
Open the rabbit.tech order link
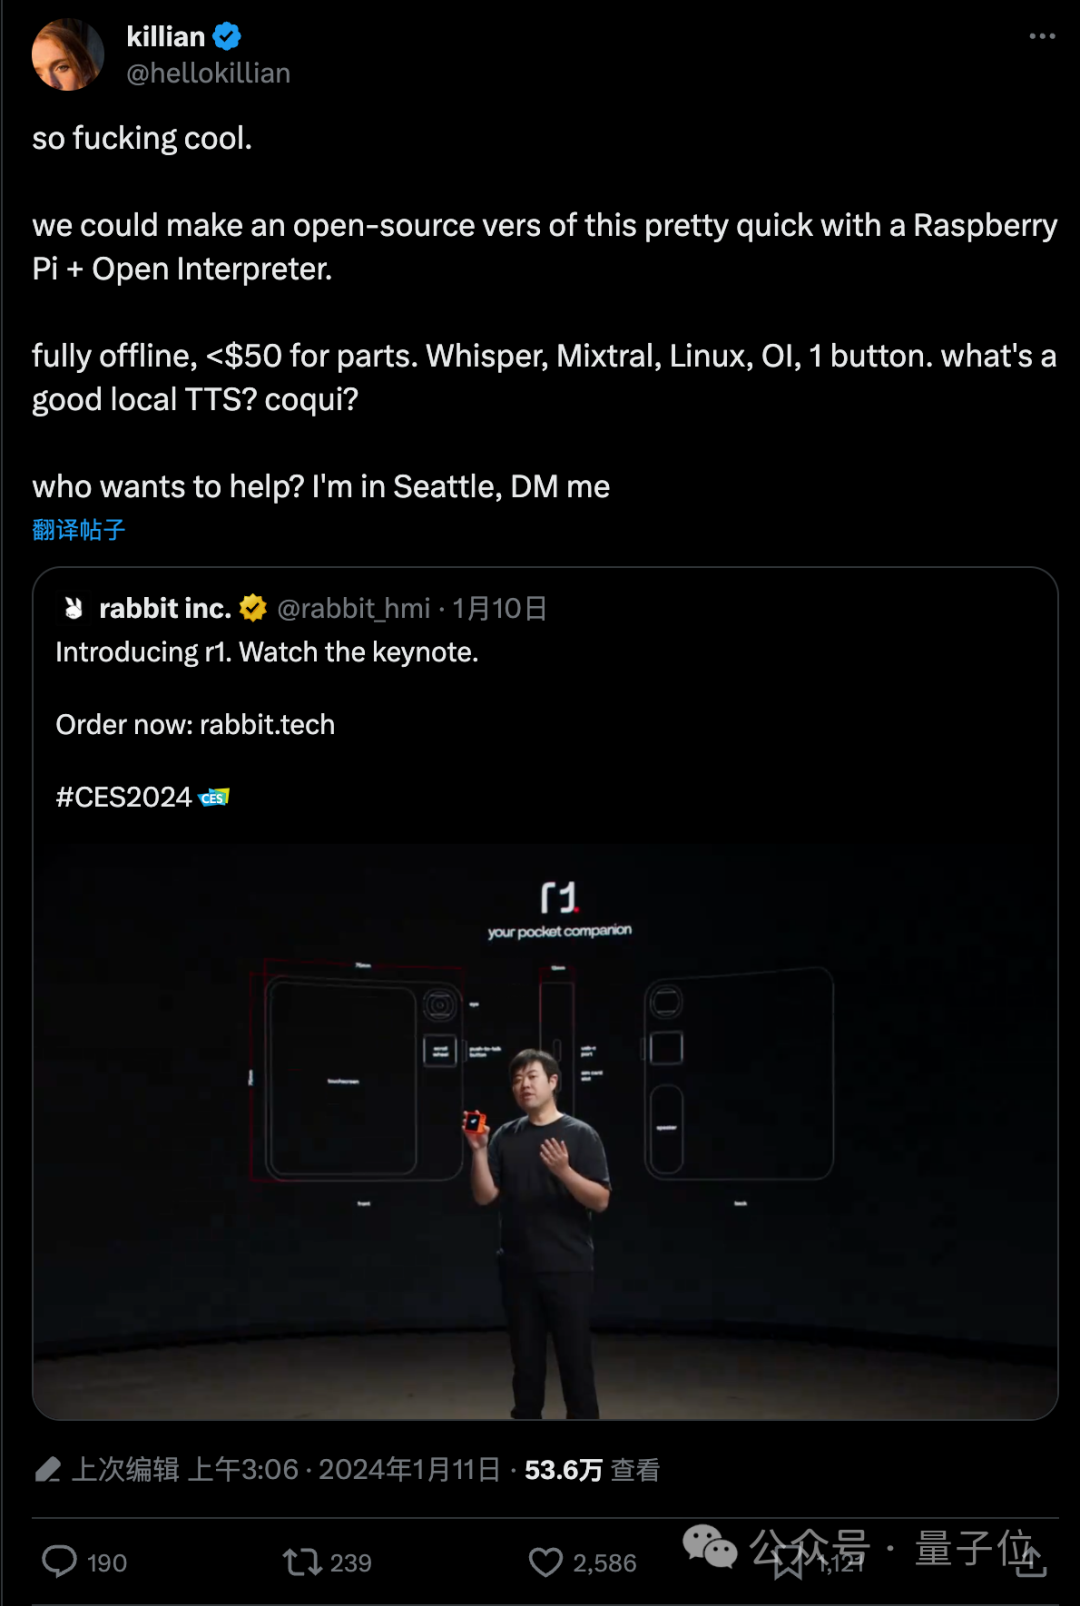coord(267,724)
